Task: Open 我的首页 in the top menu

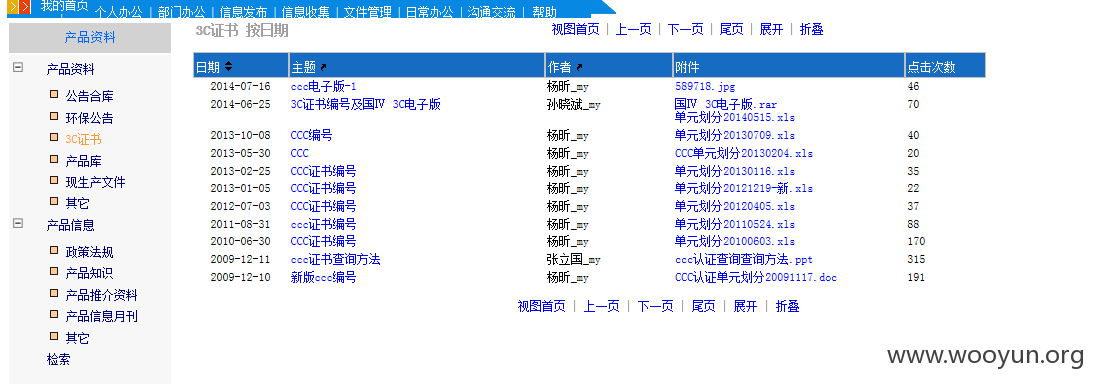Action: [64, 6]
